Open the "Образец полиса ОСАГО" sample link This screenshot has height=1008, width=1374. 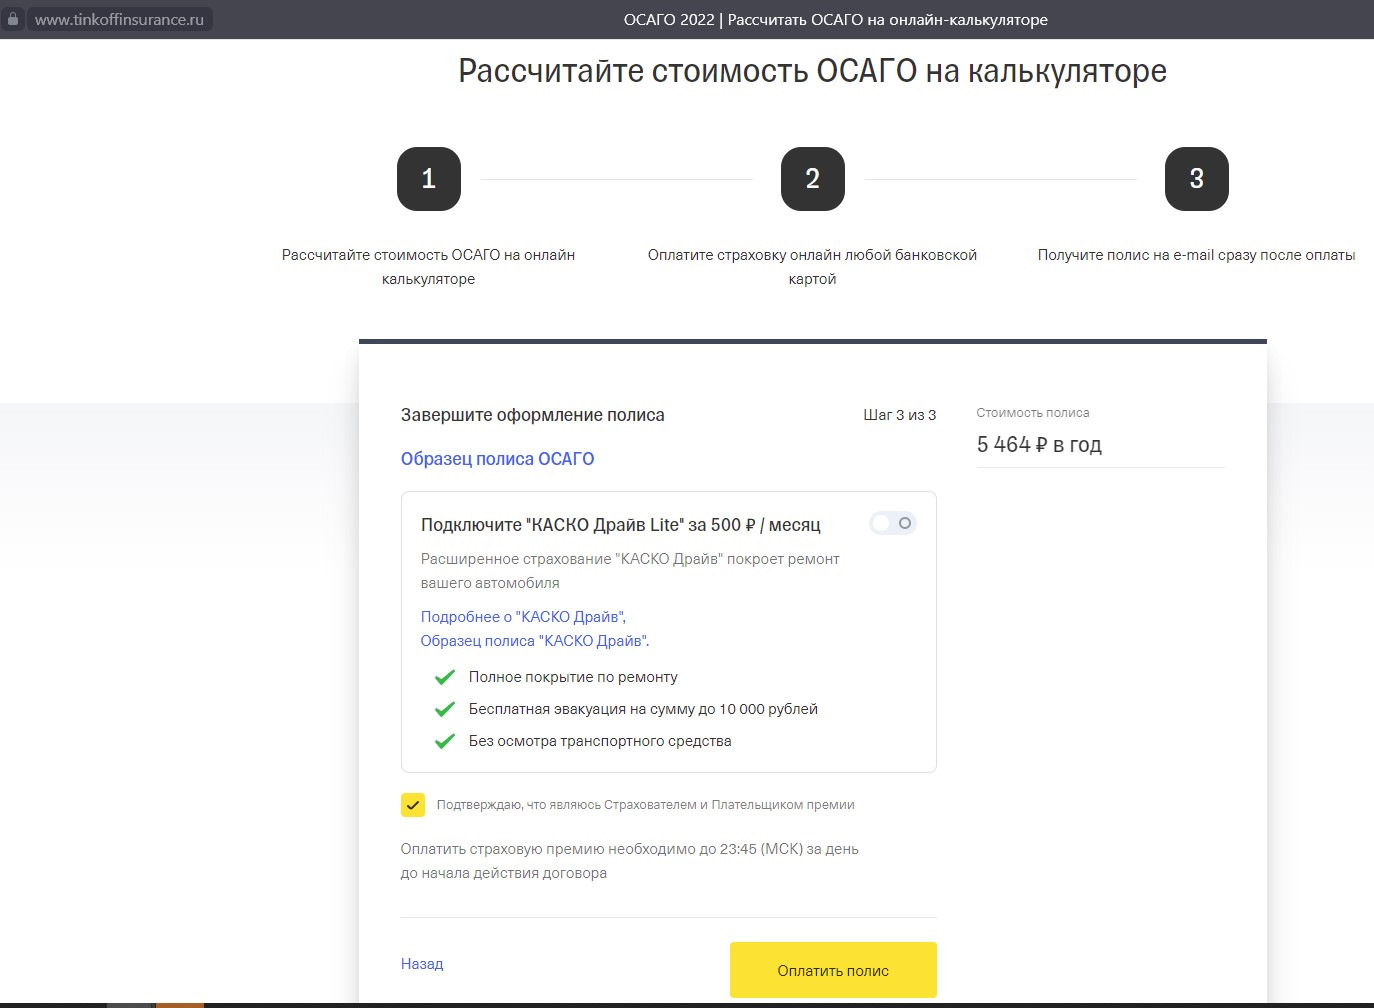click(497, 458)
